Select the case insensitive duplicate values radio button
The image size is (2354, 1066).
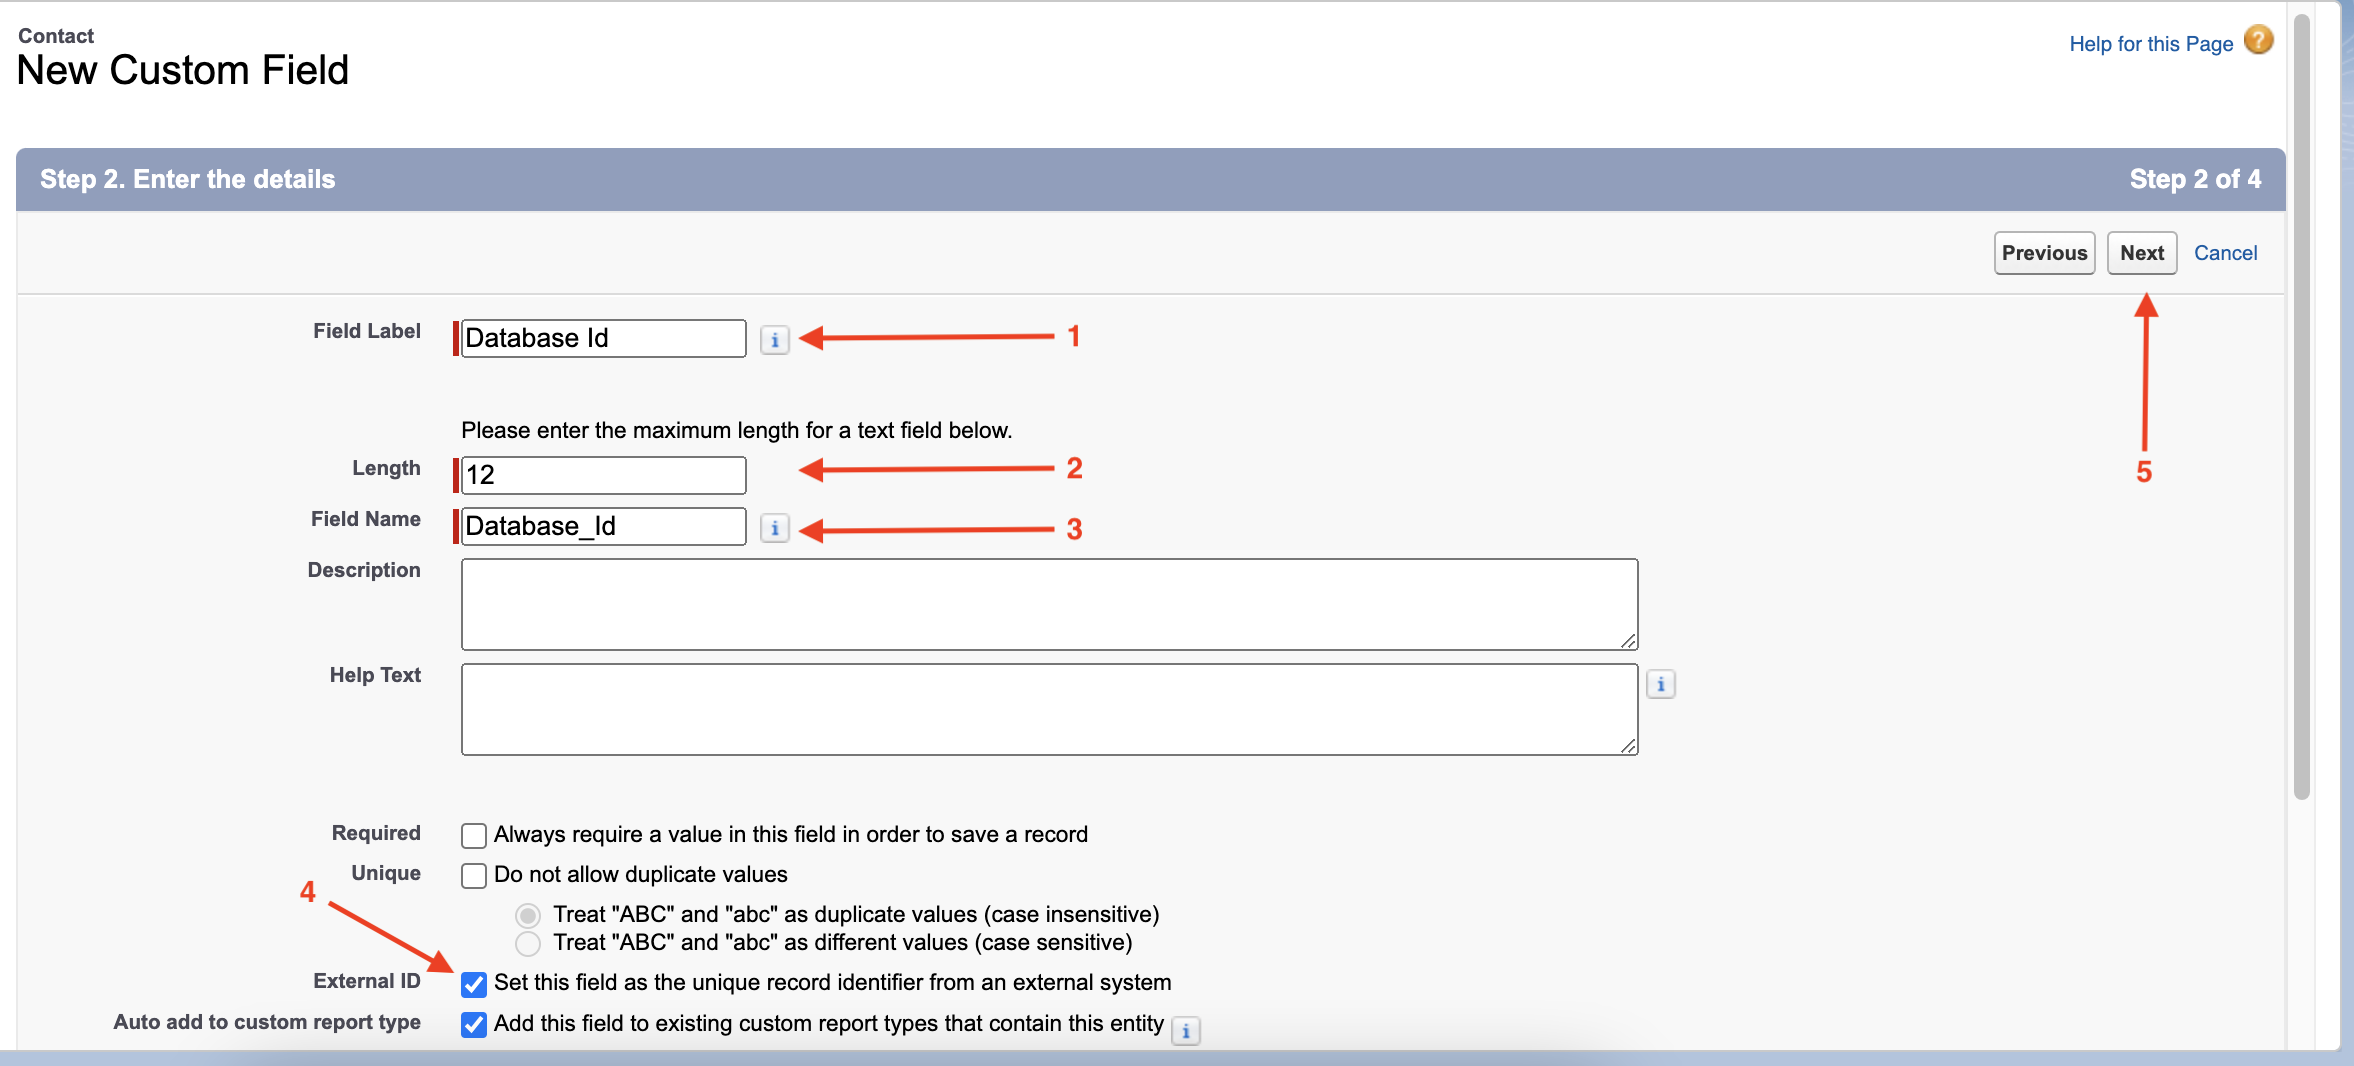[528, 914]
